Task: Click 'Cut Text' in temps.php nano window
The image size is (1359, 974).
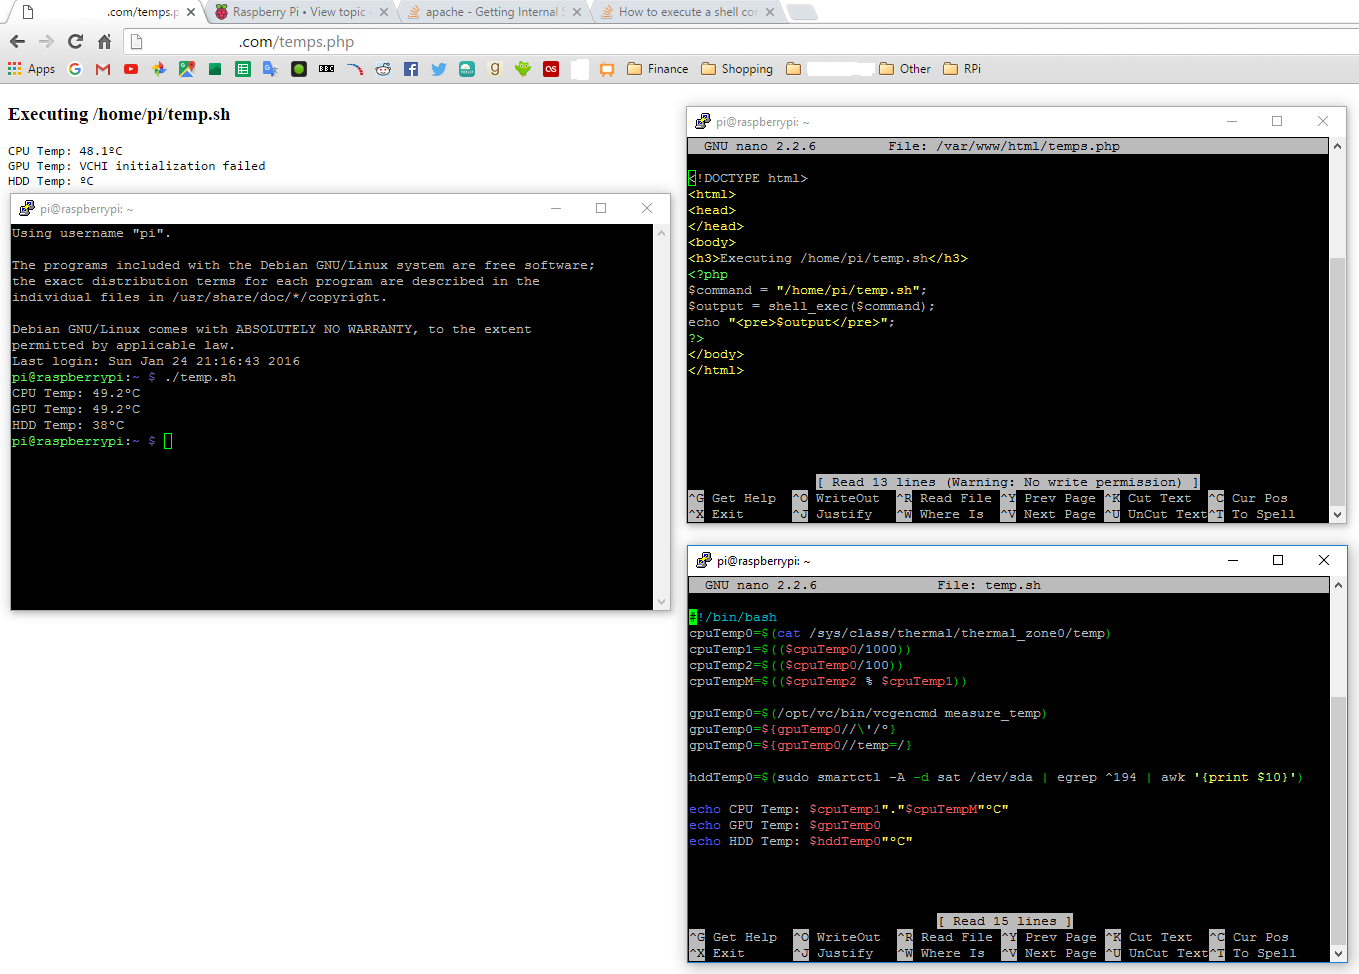Action: [1159, 498]
